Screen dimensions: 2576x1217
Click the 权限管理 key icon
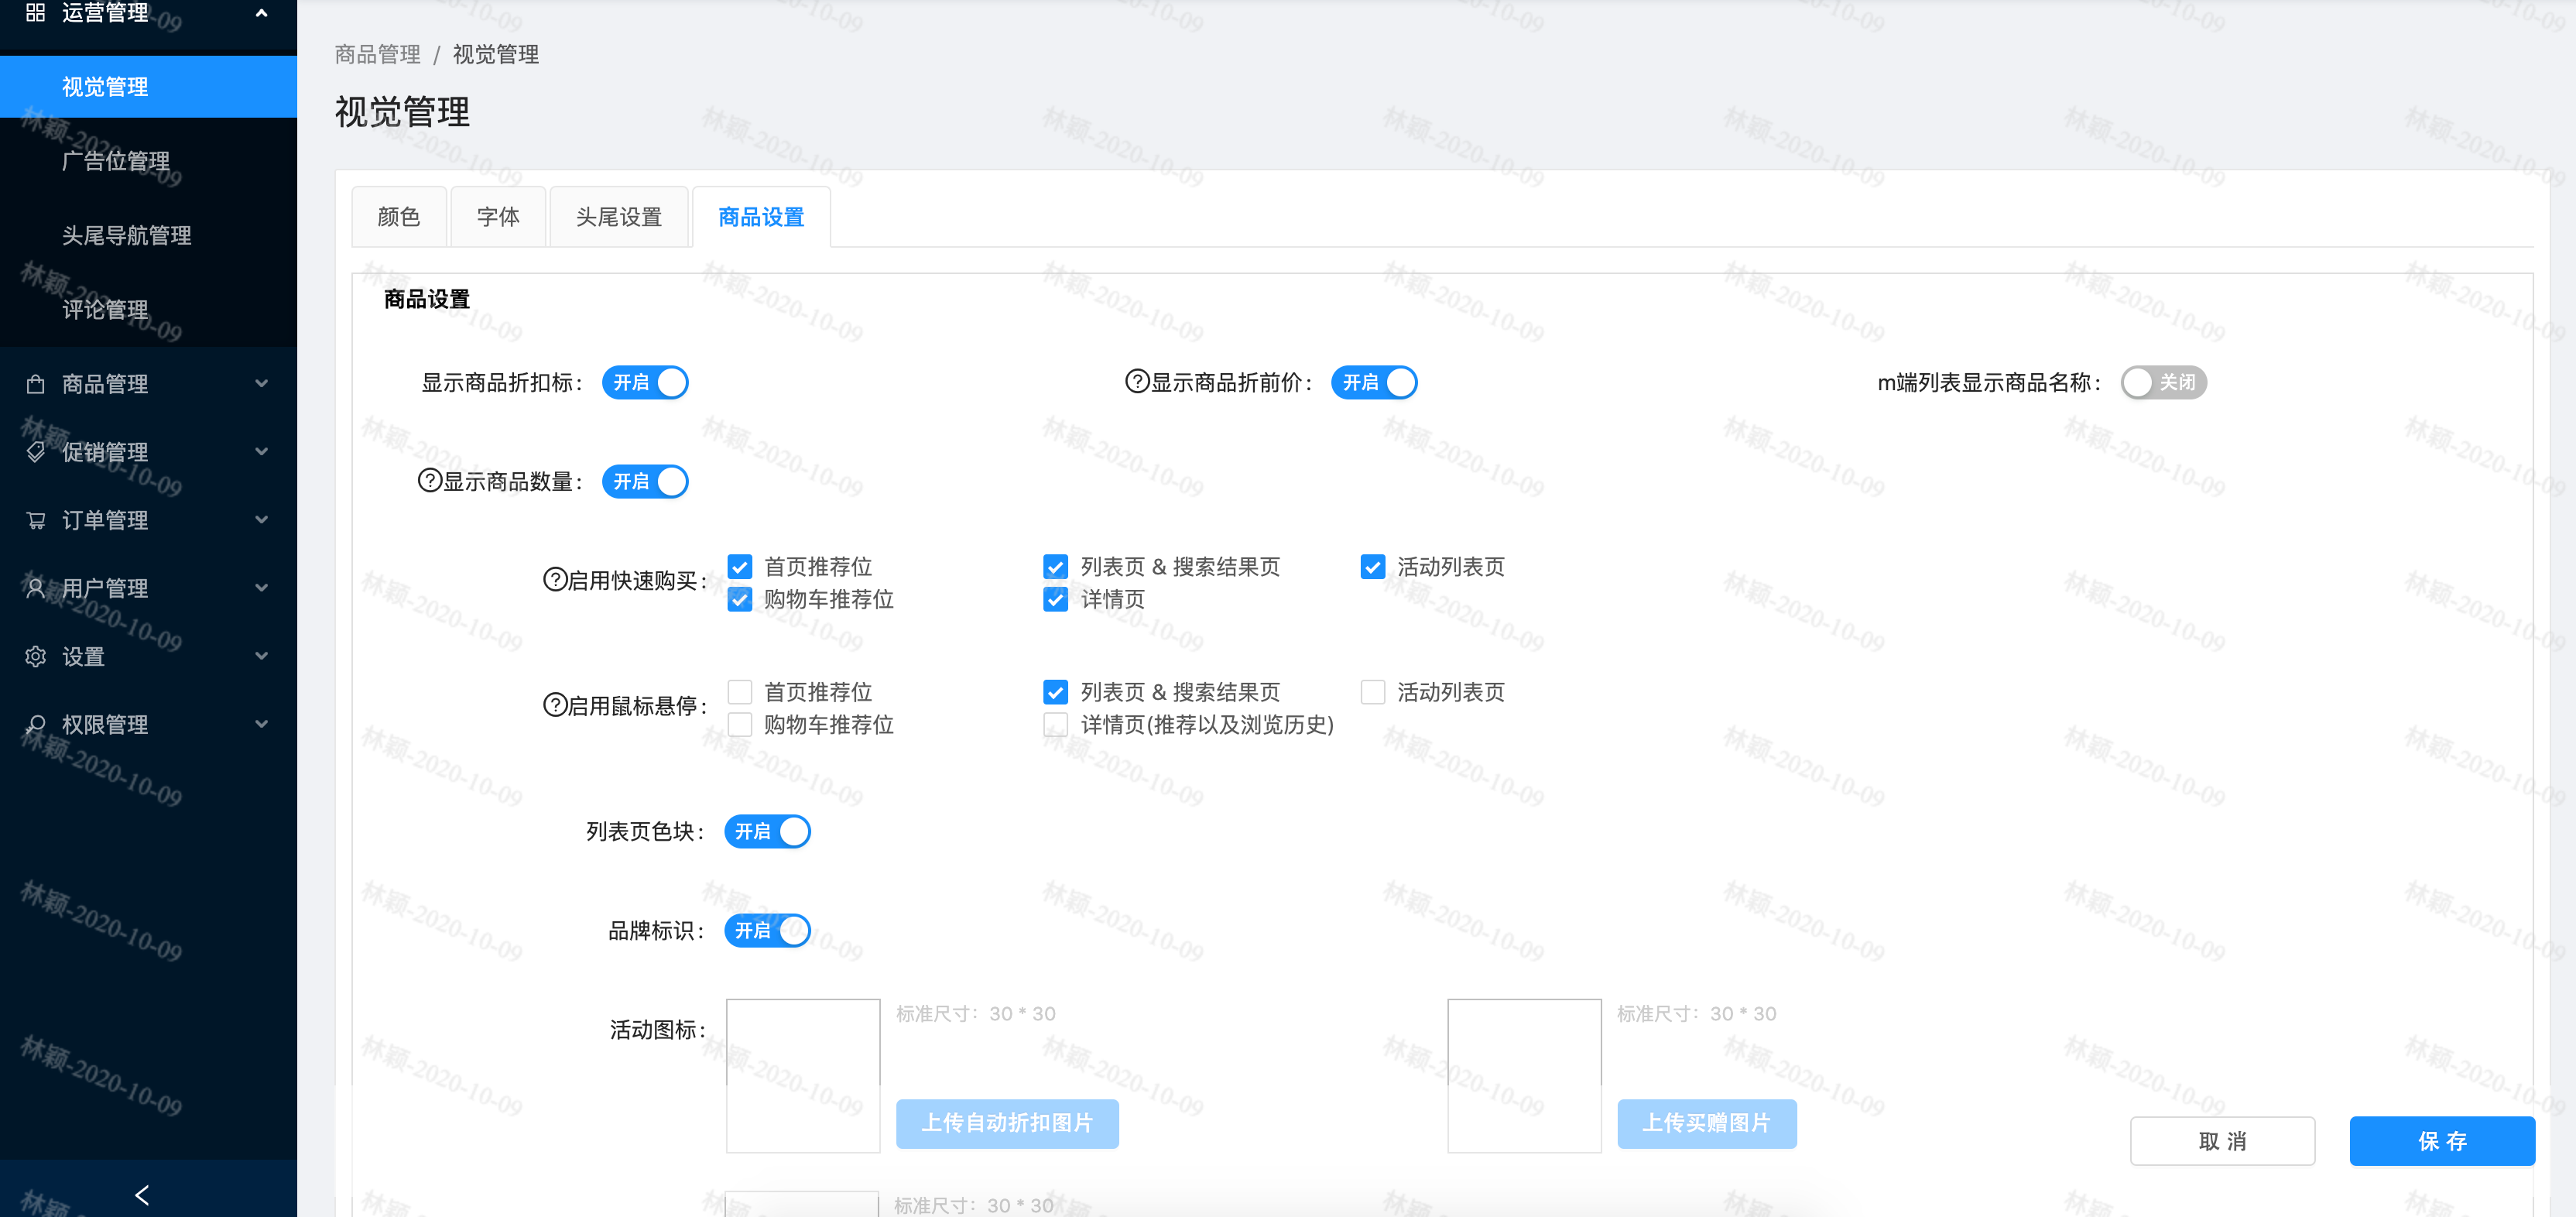tap(35, 724)
